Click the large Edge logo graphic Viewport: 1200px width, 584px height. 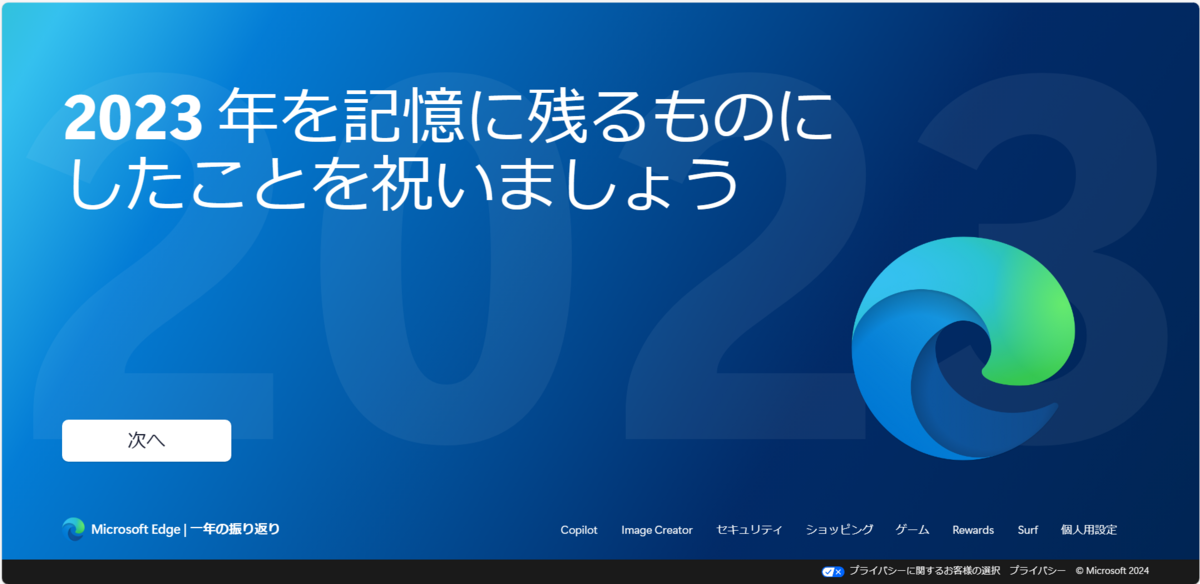tap(964, 350)
